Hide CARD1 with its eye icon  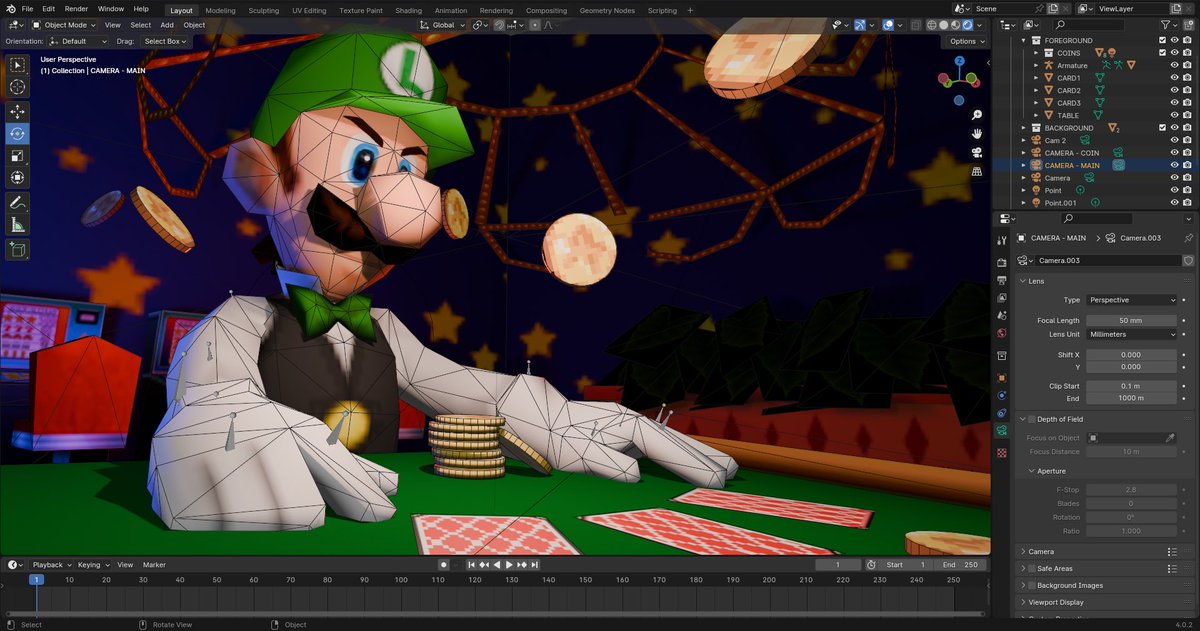tap(1175, 78)
